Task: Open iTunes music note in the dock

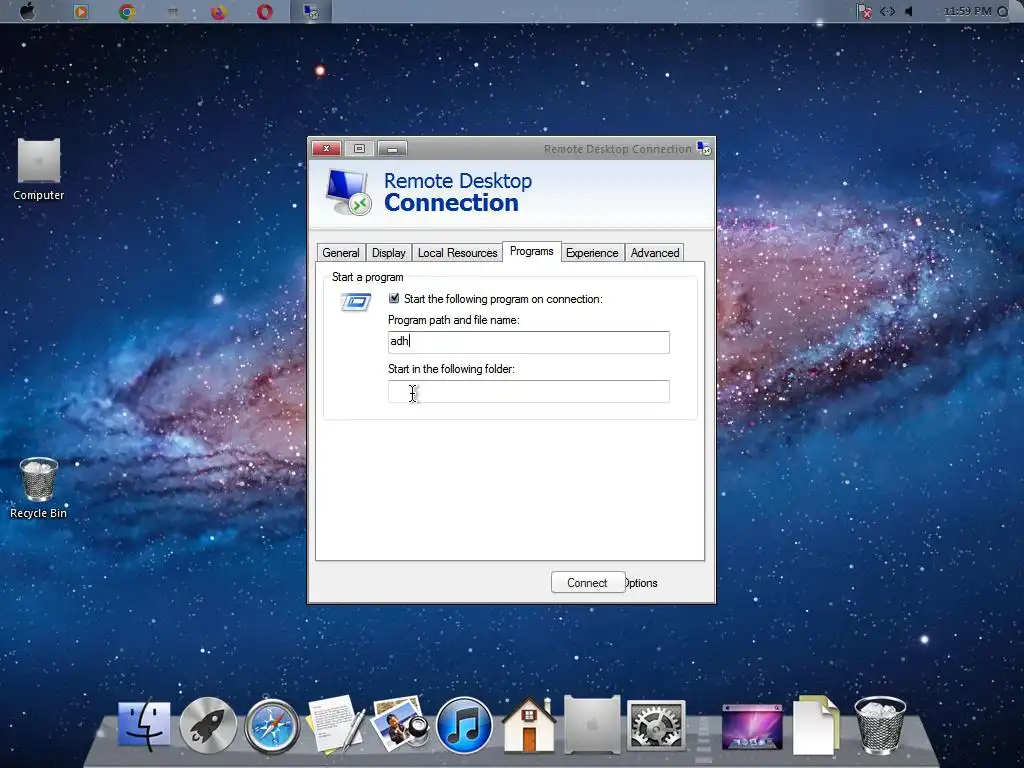Action: [464, 725]
